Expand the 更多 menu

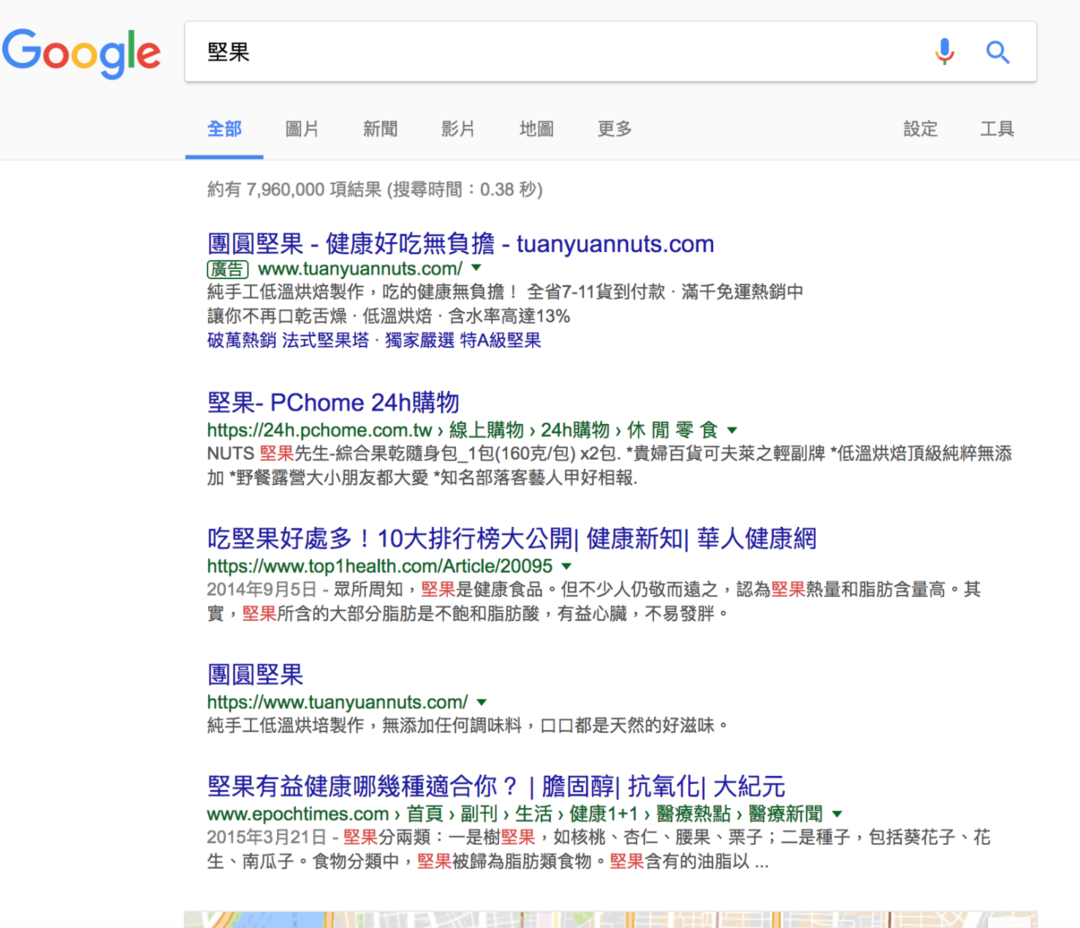[x=614, y=129]
